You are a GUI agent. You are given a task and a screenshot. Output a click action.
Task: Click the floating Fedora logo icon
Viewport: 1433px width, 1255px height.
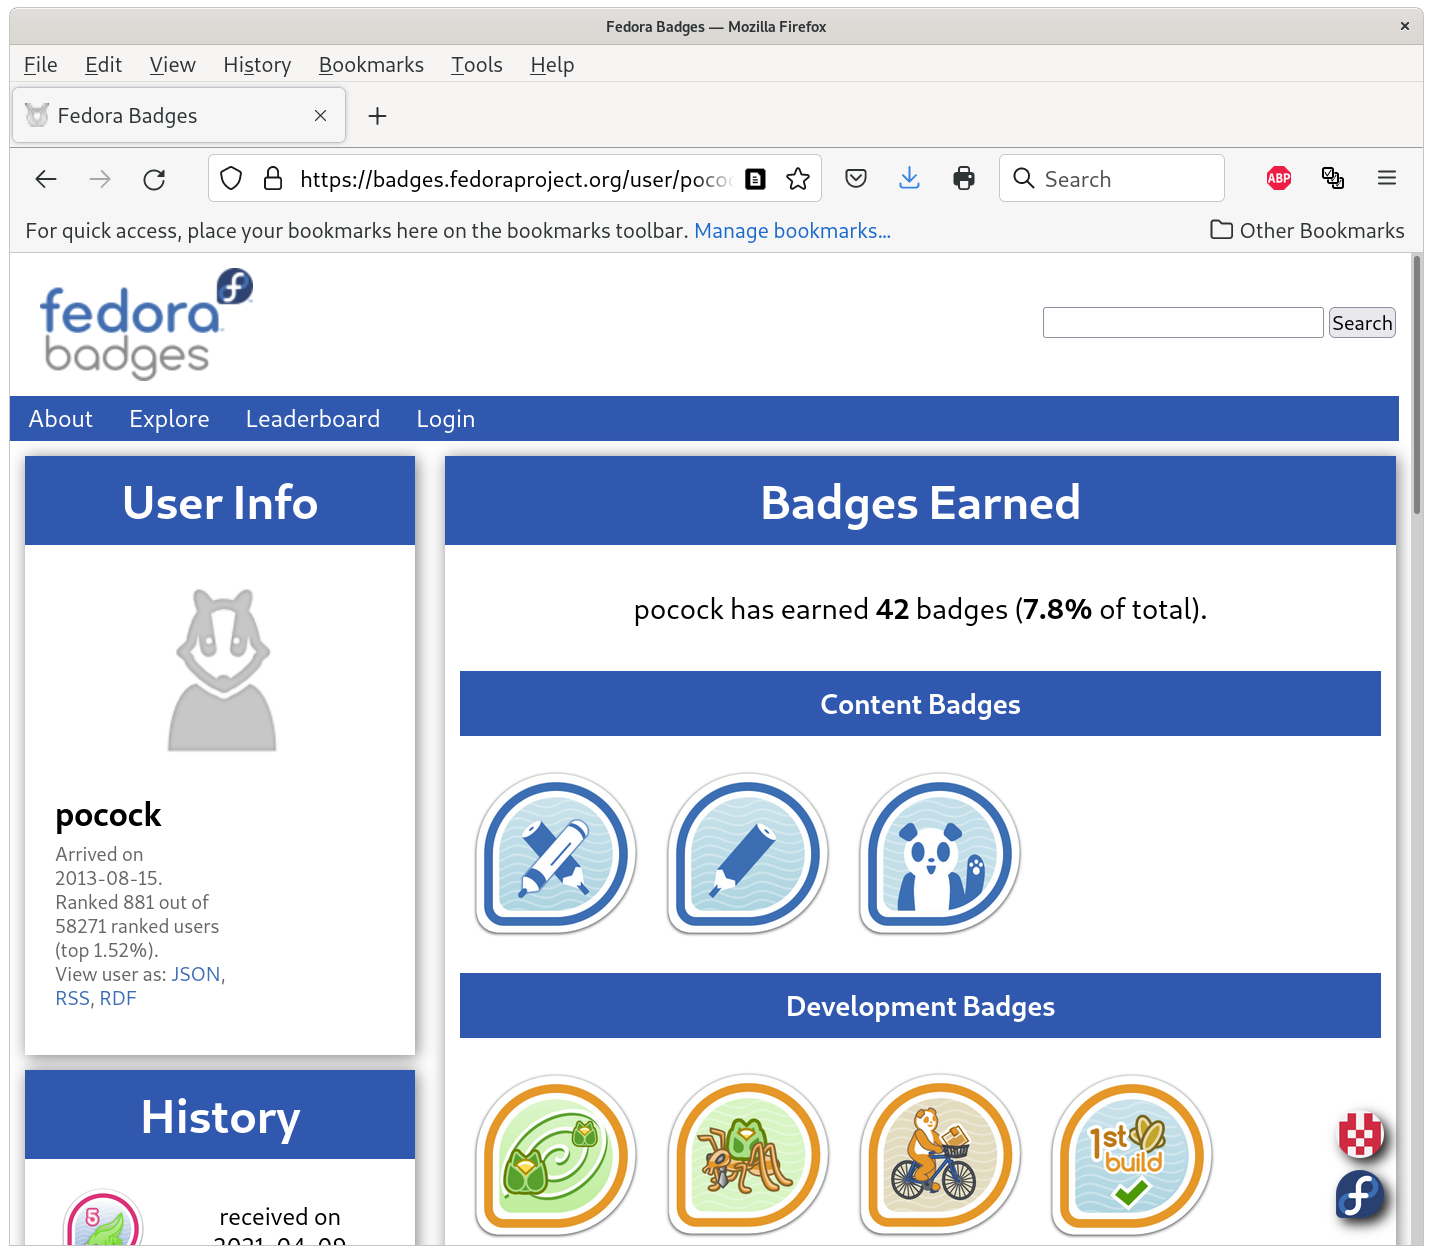1360,1195
